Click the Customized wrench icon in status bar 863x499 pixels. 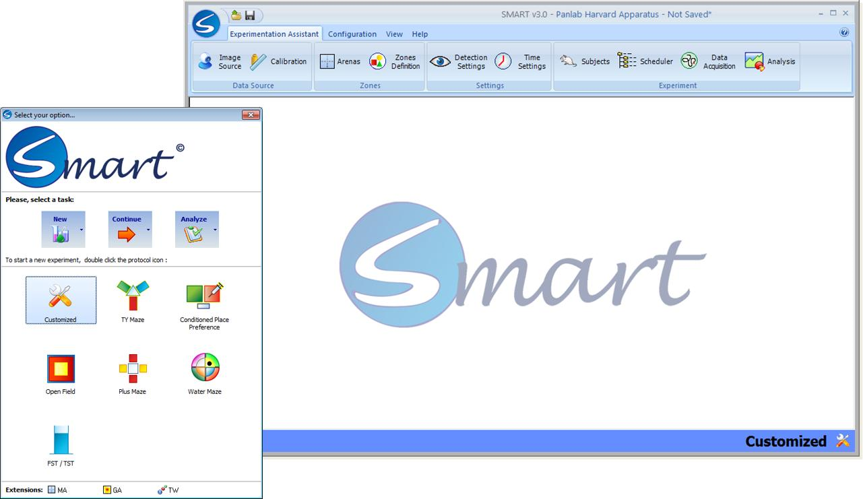(x=843, y=441)
